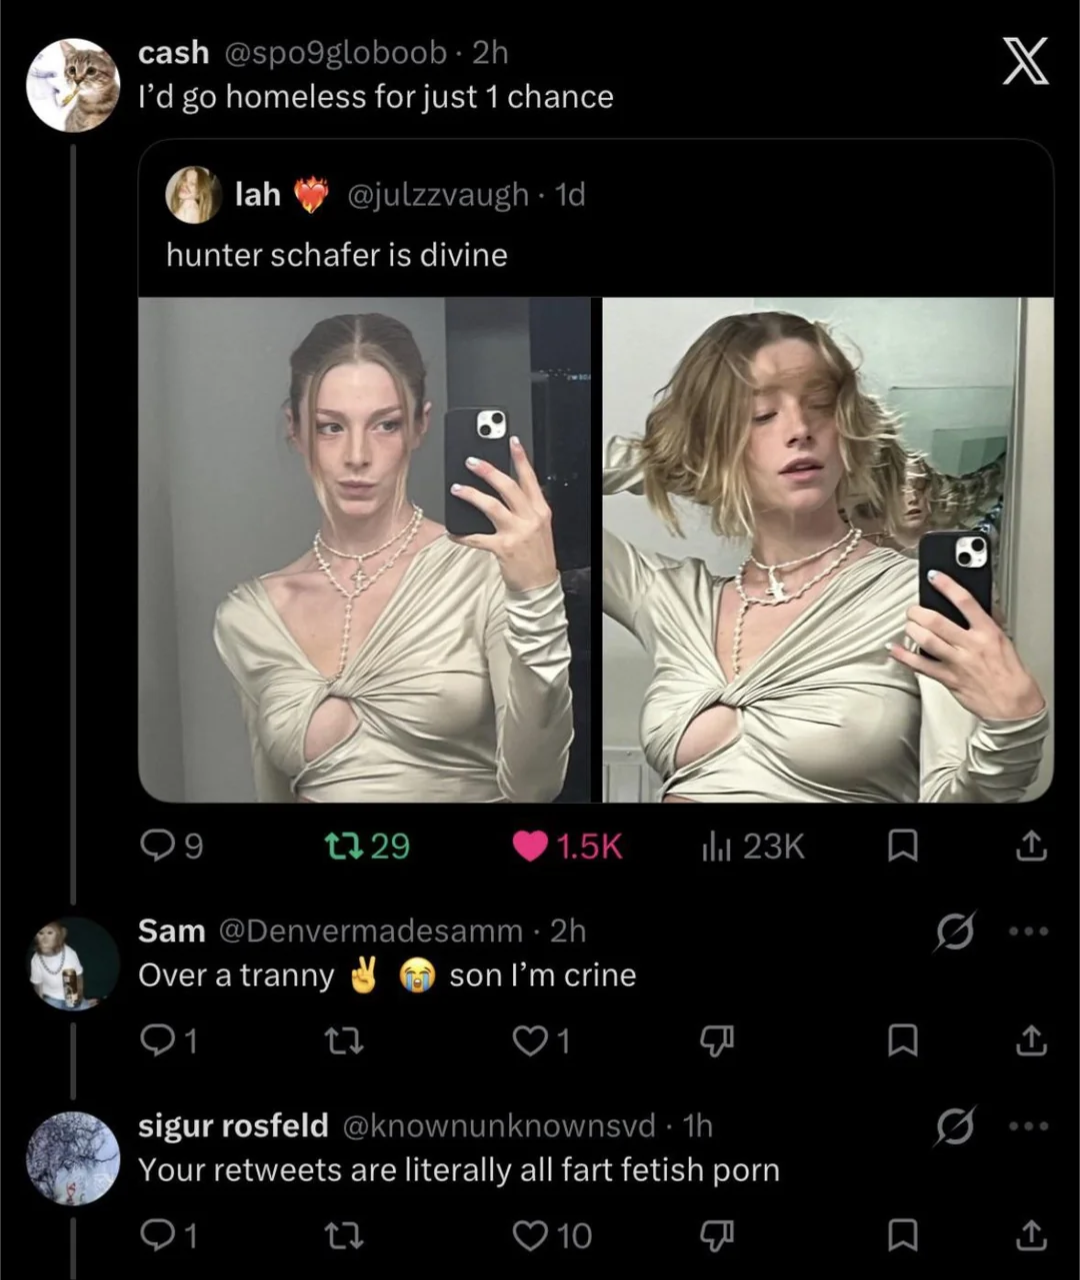View analytics showing 23K views
1080x1280 pixels.
716,847
